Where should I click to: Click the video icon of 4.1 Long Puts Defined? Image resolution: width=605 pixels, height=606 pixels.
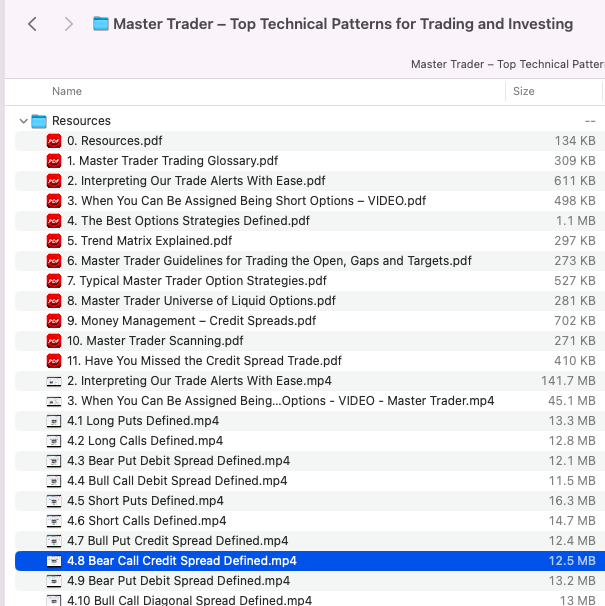point(54,421)
